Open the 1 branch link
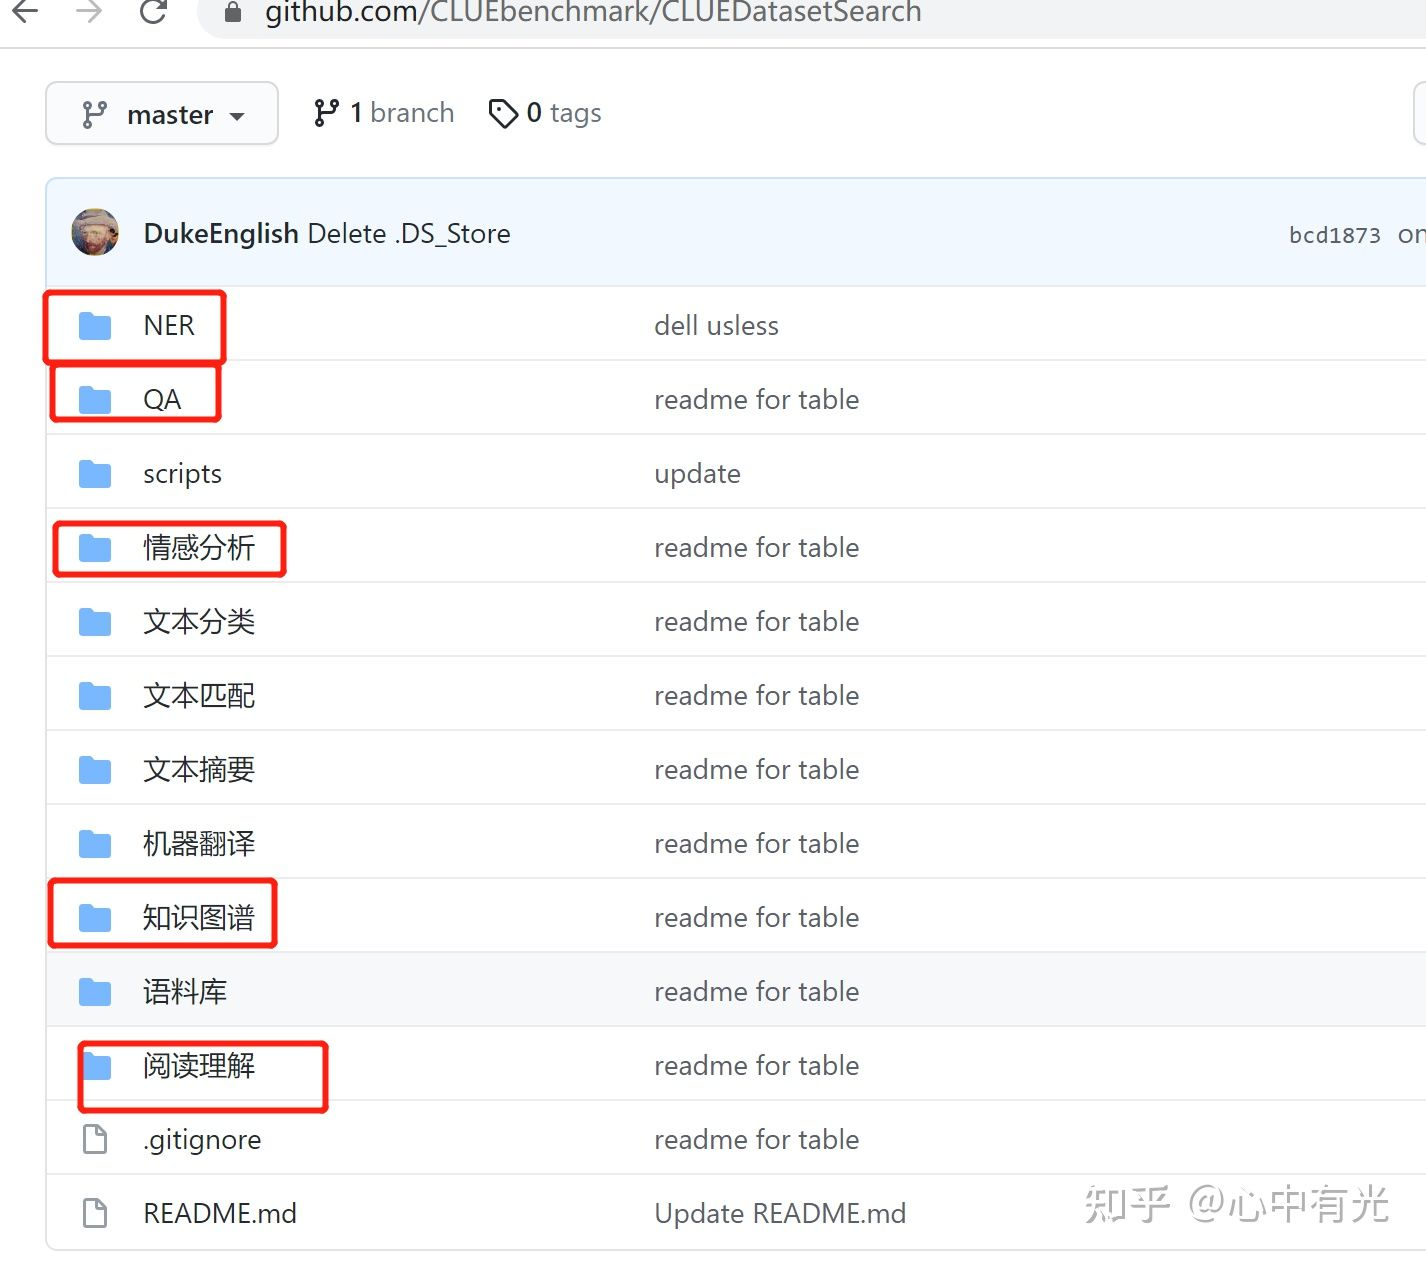This screenshot has width=1426, height=1262. (383, 113)
